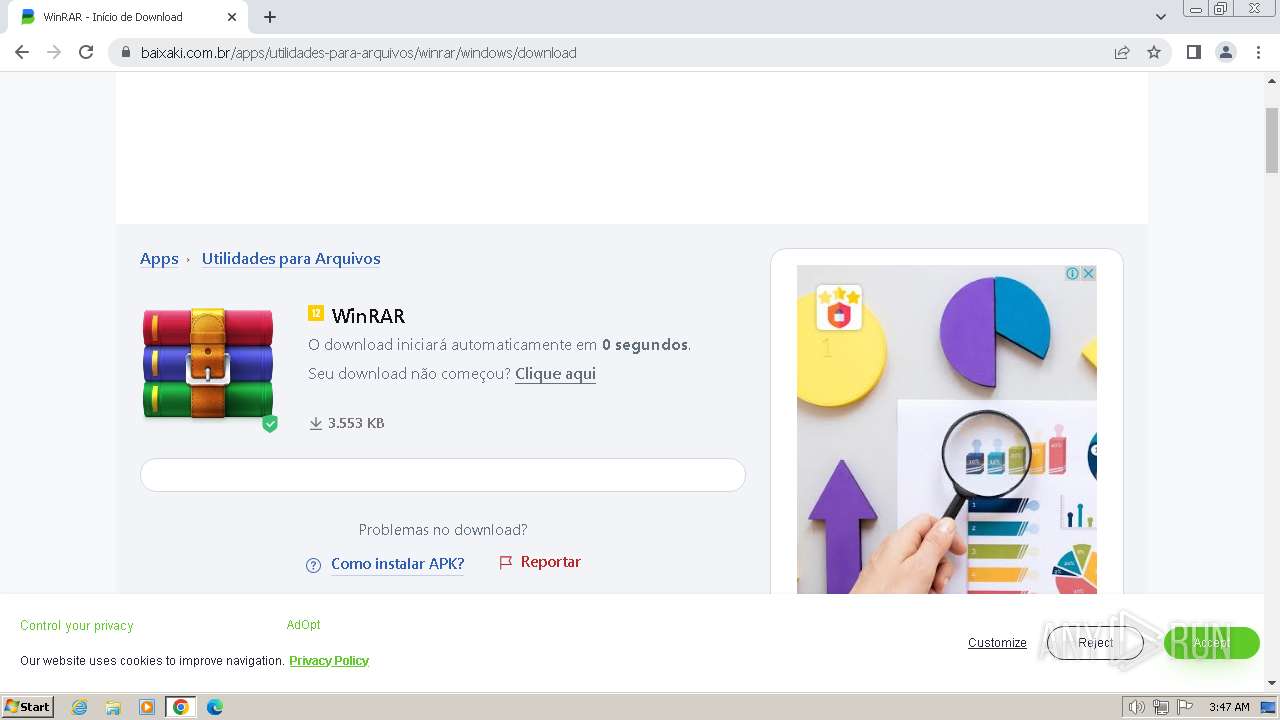Expand the tab search dropdown arrow
This screenshot has height=720, width=1280.
coord(1161,17)
